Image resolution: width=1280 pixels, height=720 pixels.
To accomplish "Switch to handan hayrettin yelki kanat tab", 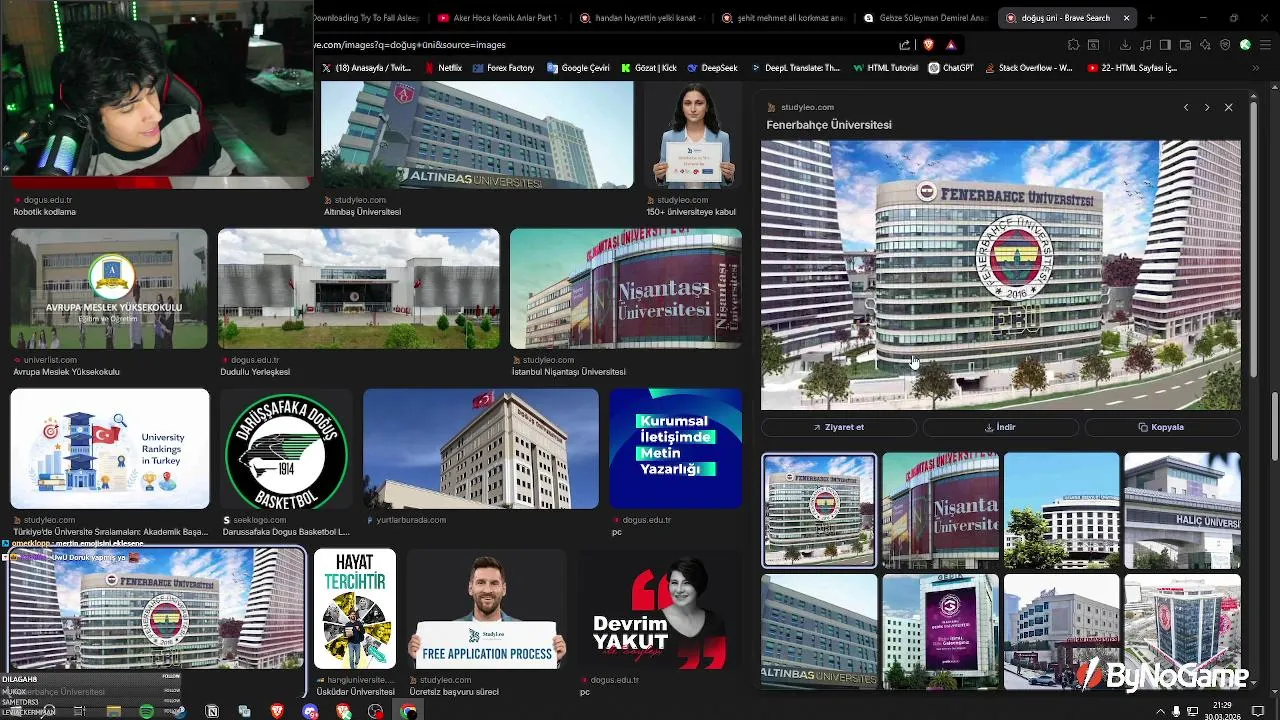I will point(640,18).
